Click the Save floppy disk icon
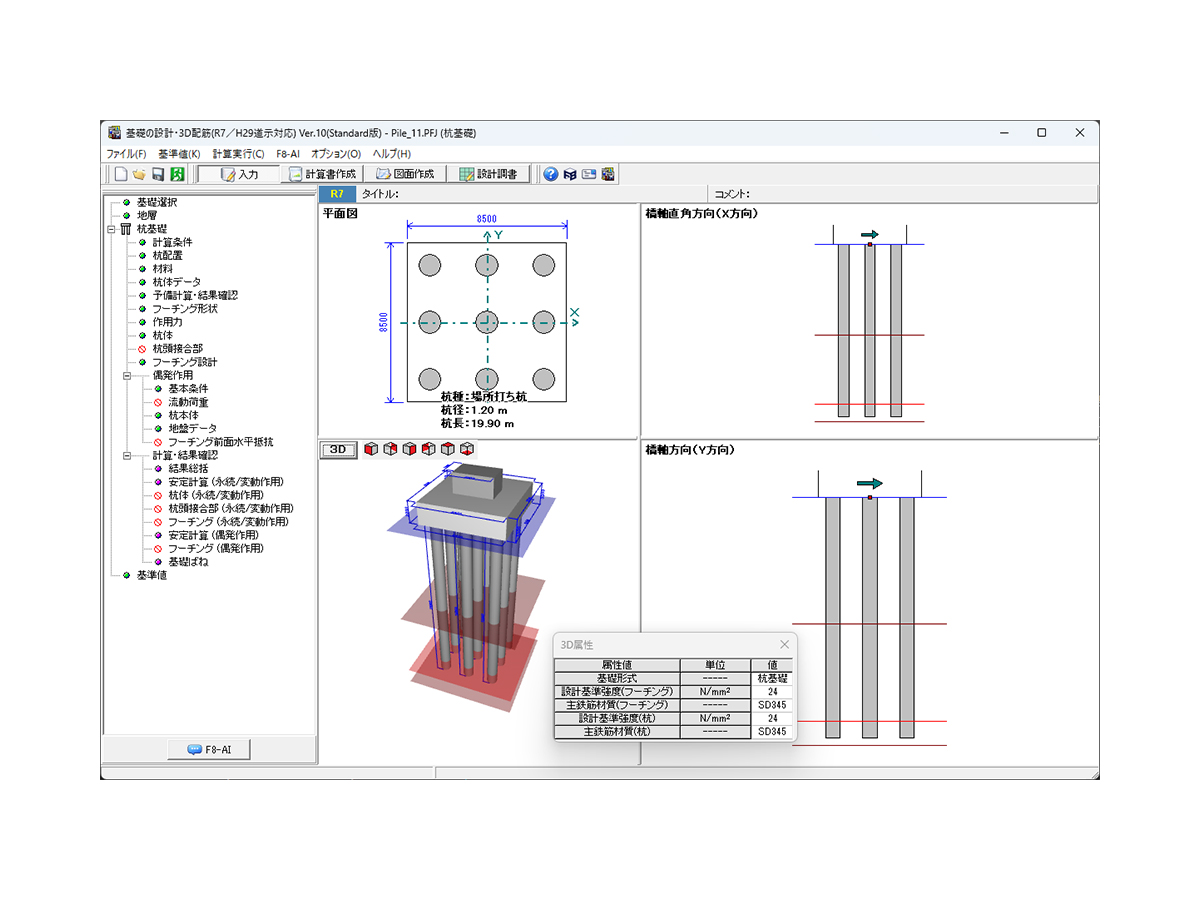This screenshot has width=1200, height=900. click(x=158, y=174)
